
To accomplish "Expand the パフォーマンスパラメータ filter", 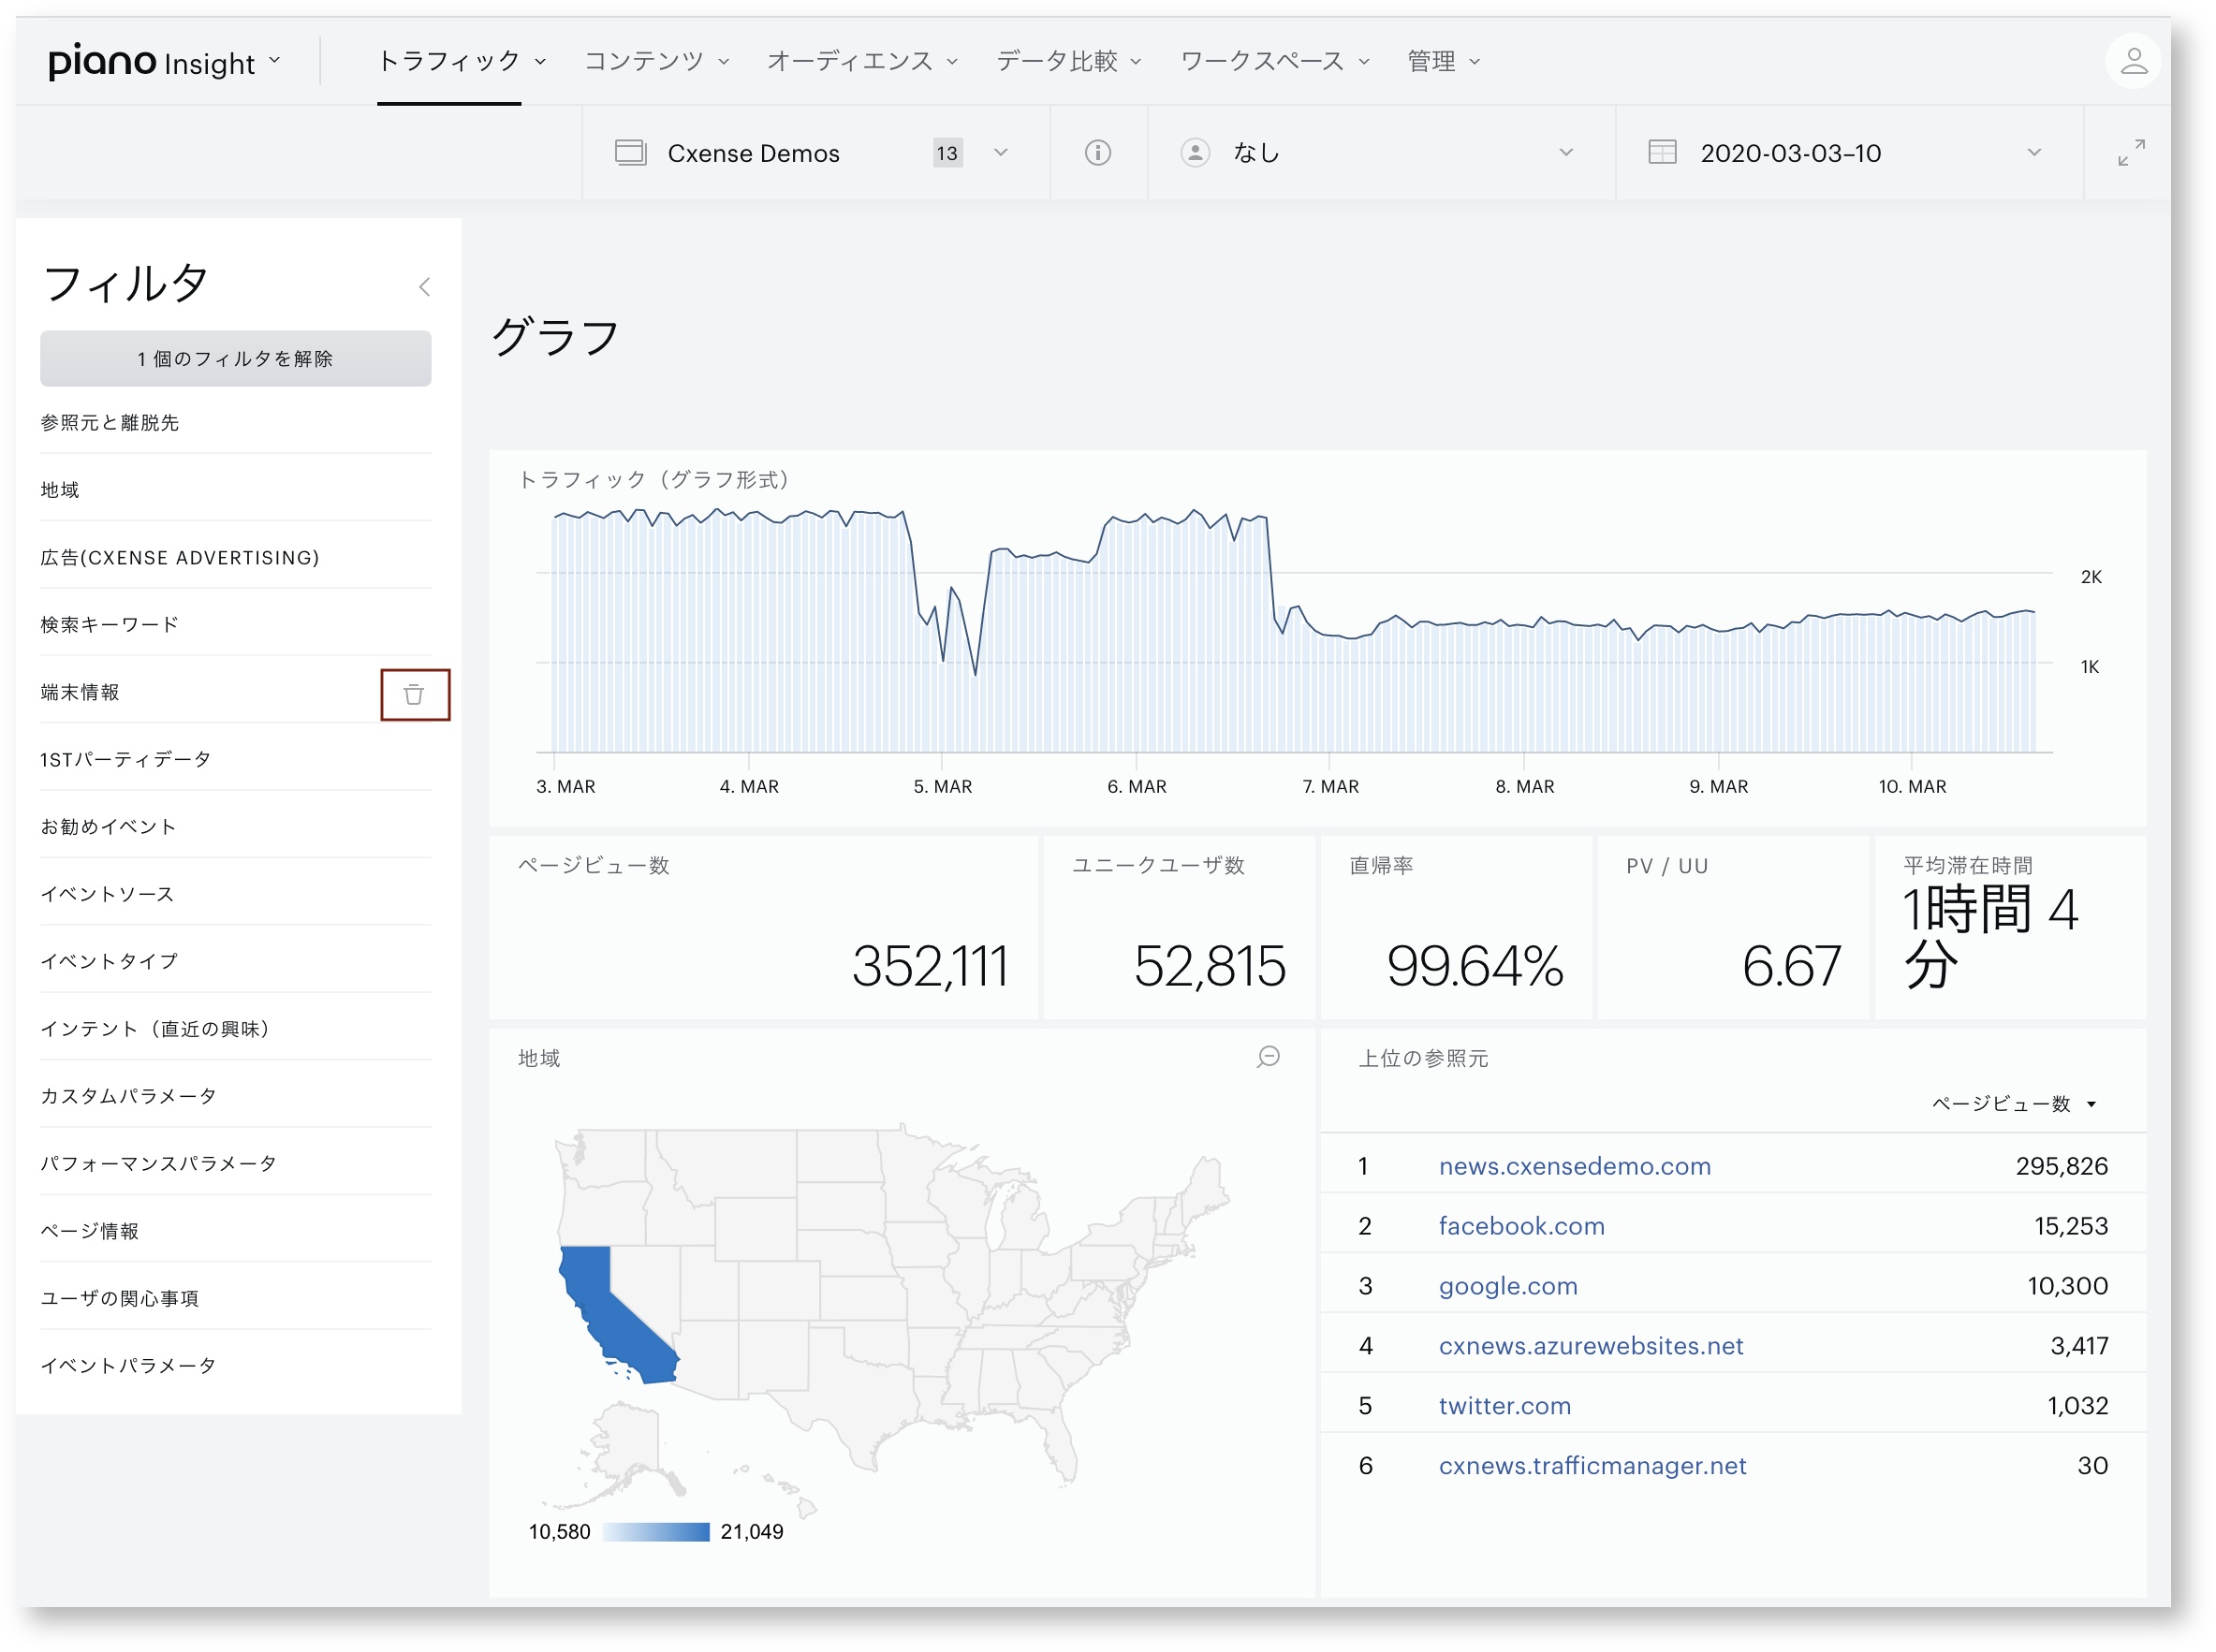I will [x=235, y=1163].
